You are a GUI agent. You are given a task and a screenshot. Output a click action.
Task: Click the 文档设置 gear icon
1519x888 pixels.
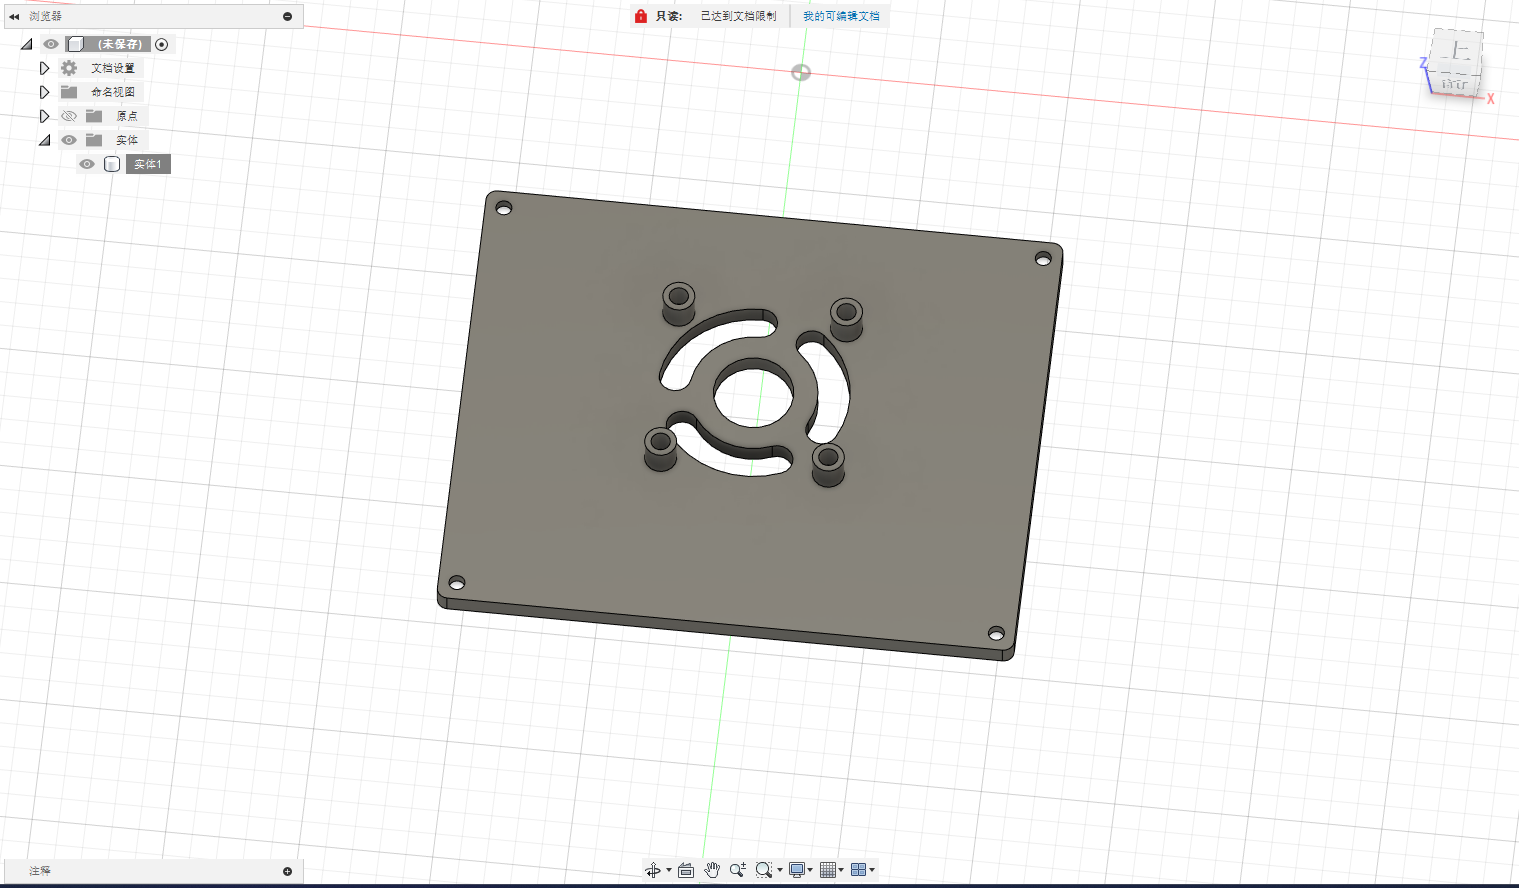tap(69, 68)
